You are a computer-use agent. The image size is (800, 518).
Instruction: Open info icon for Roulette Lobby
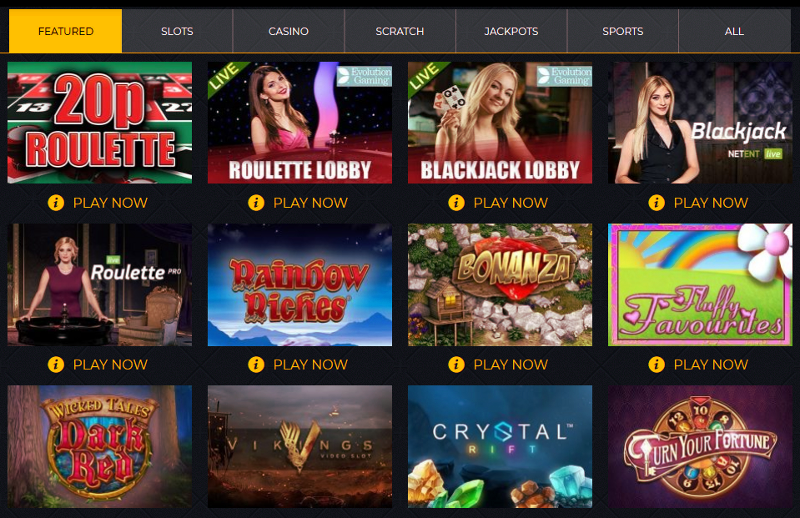(256, 203)
